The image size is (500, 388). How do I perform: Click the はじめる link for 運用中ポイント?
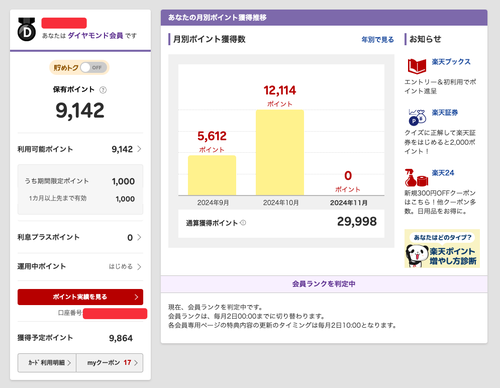tap(120, 267)
